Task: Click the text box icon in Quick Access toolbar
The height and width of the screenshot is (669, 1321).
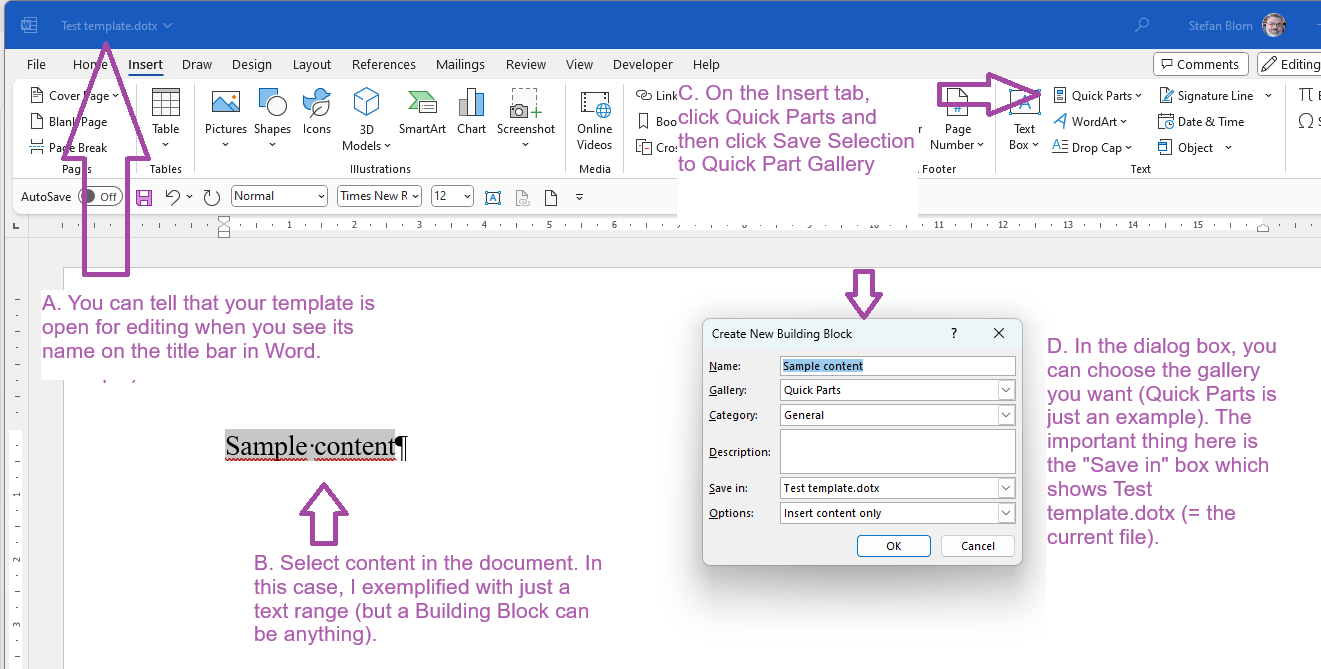Action: tap(493, 197)
